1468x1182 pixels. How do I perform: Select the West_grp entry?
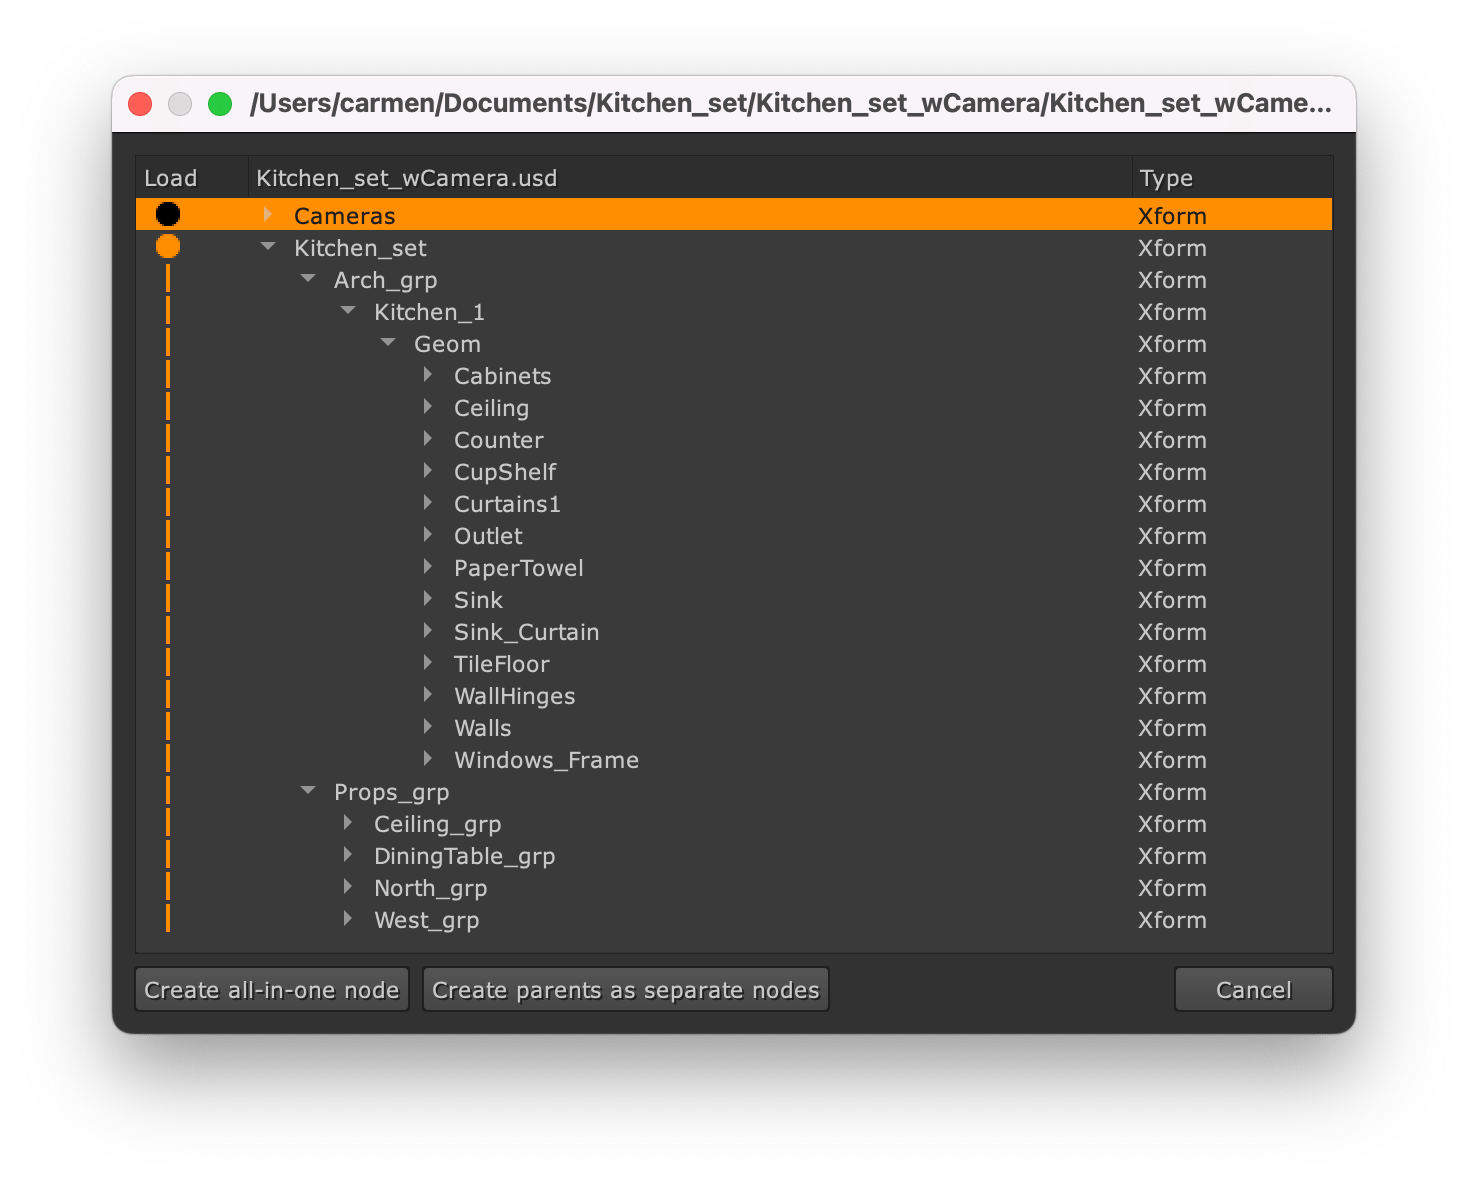point(426,919)
